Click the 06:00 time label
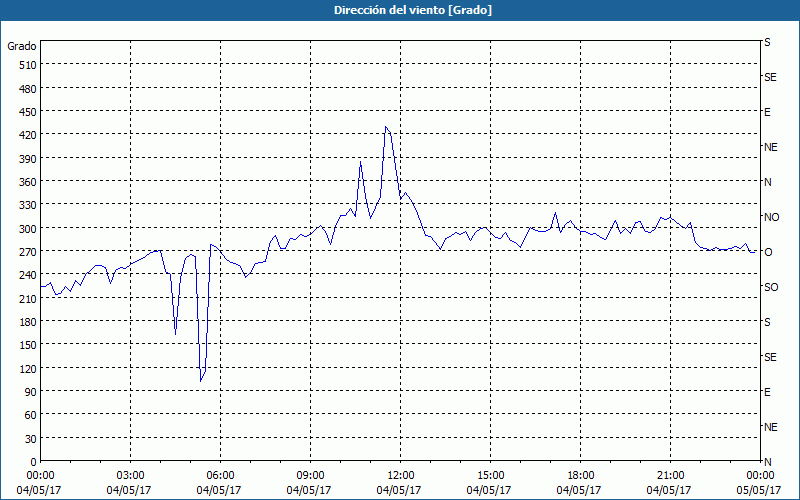This screenshot has height=500, width=800. [x=220, y=476]
